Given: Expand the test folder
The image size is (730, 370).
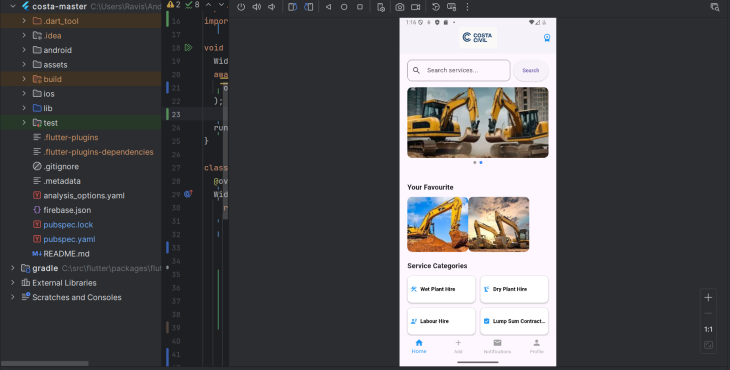Looking at the screenshot, I should click(24, 123).
